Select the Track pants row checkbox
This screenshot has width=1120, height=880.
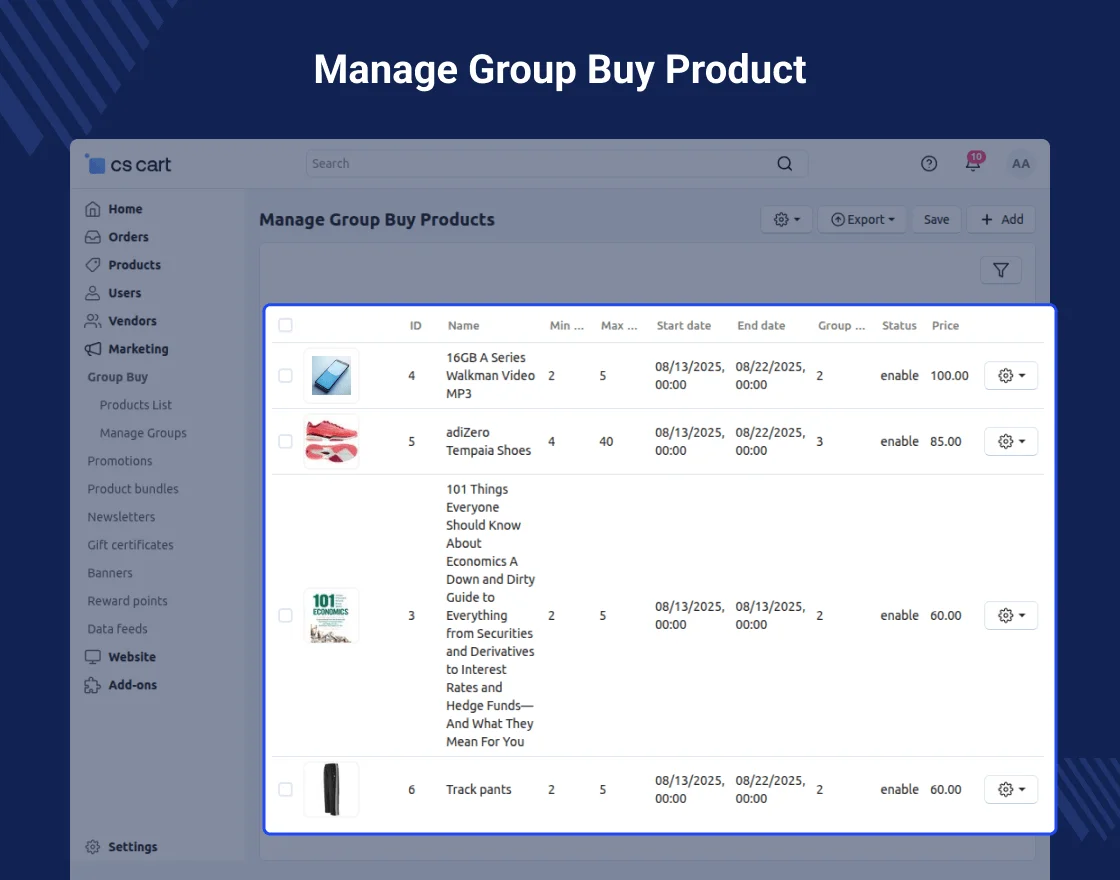[x=286, y=789]
